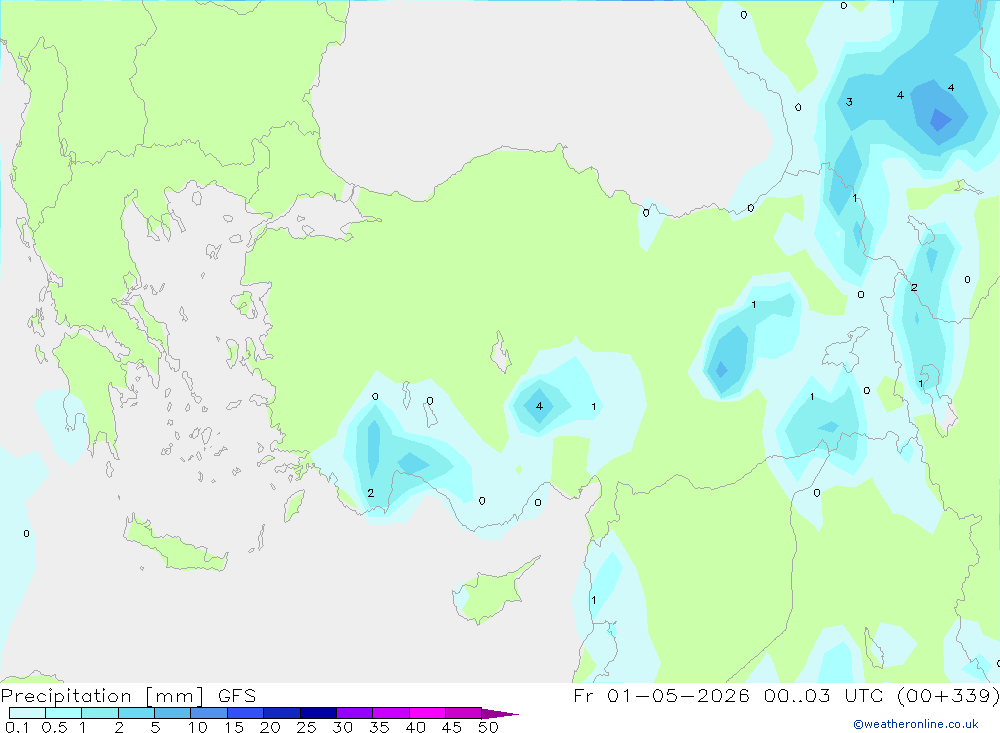Screen dimensions: 1000x733
Task: Pick the 15–20 mm legend color swatch
Action: 246,713
